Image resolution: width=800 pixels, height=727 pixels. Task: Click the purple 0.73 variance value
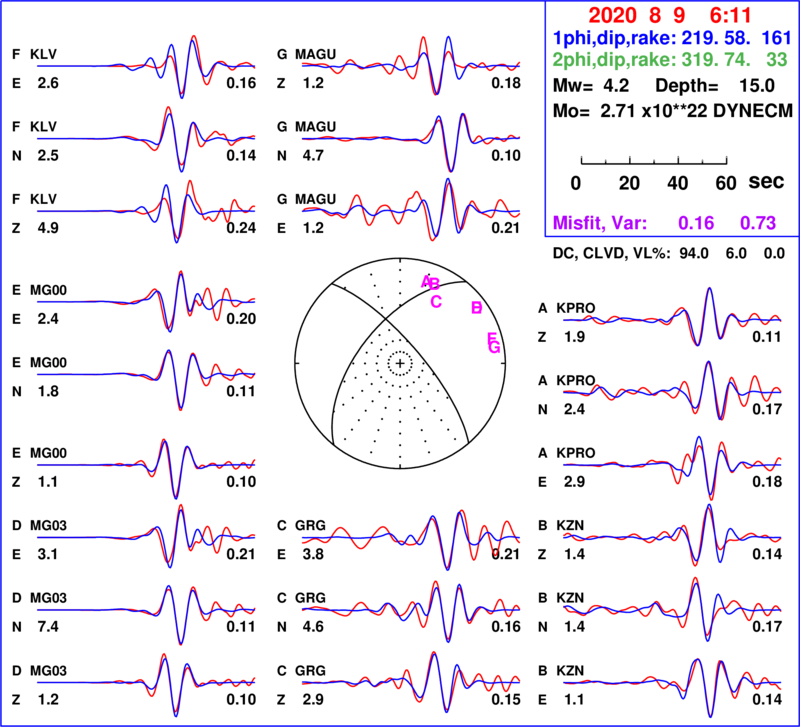(758, 223)
